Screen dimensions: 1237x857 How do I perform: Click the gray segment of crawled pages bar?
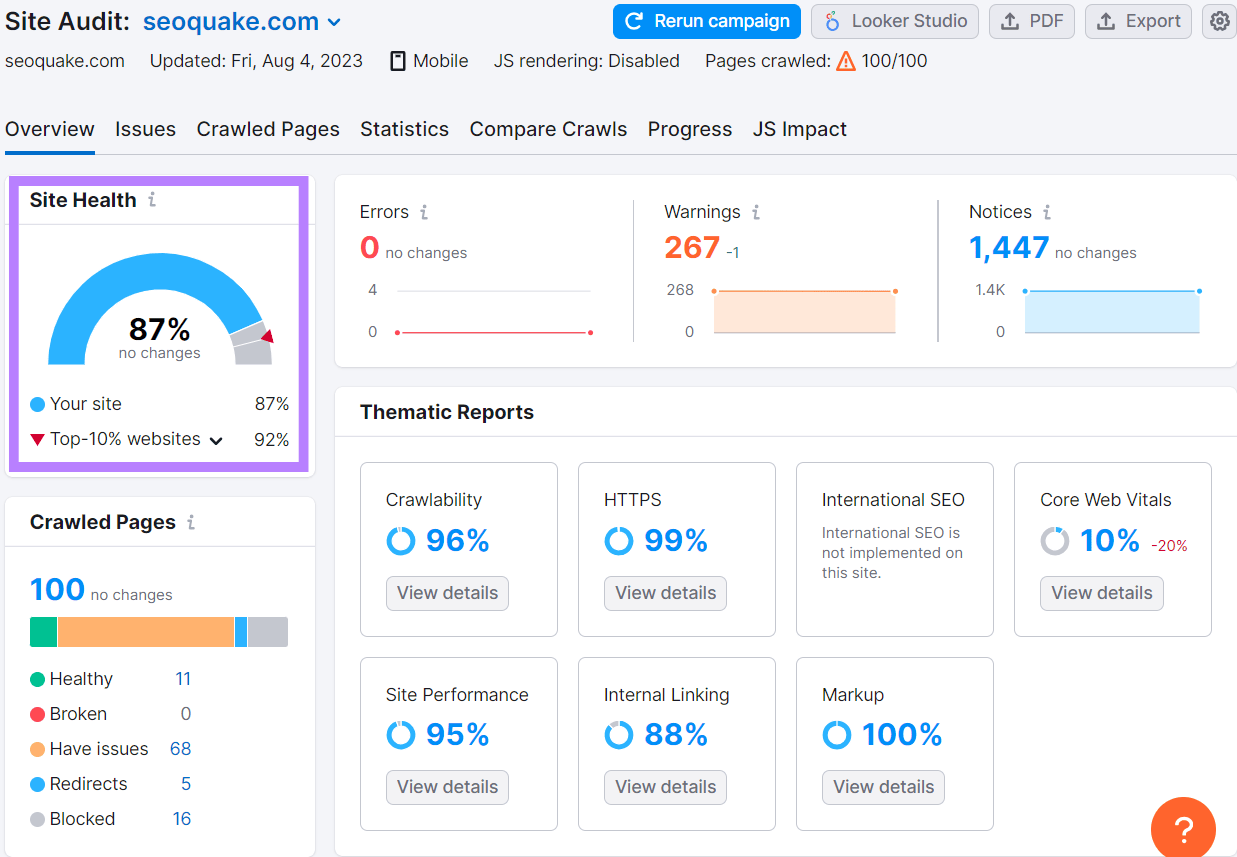point(268,632)
